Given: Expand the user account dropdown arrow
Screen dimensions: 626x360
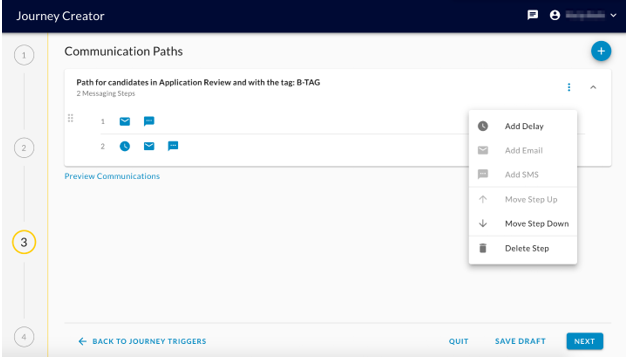Looking at the screenshot, I should click(x=613, y=16).
